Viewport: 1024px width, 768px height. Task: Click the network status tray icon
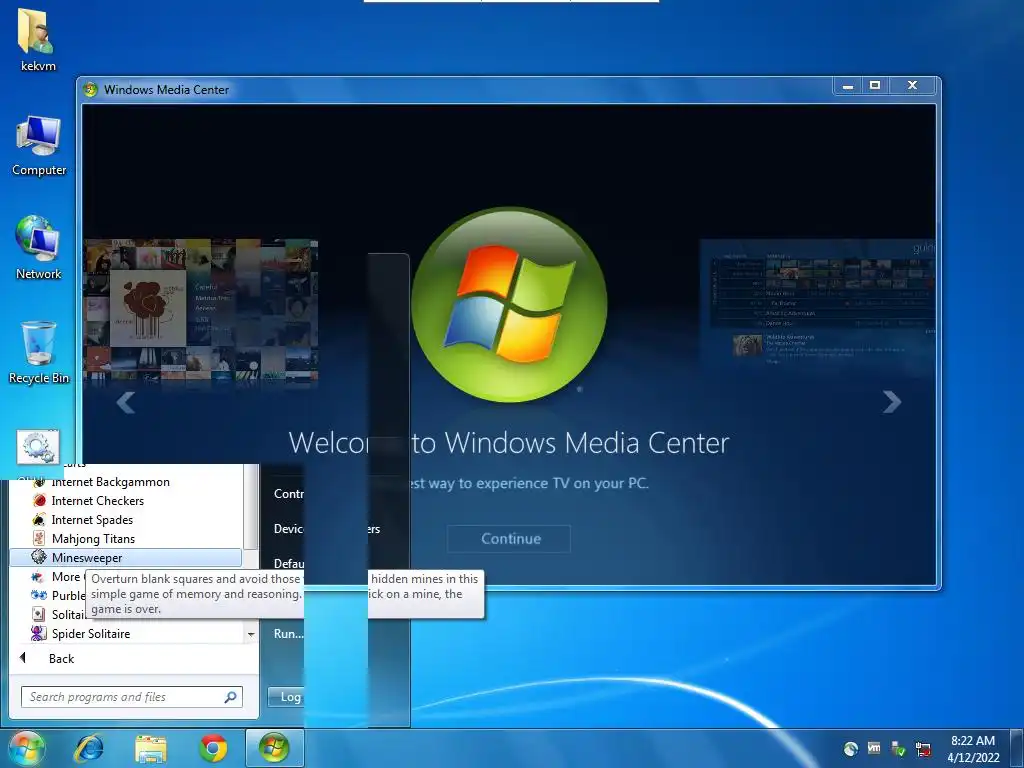(x=923, y=748)
